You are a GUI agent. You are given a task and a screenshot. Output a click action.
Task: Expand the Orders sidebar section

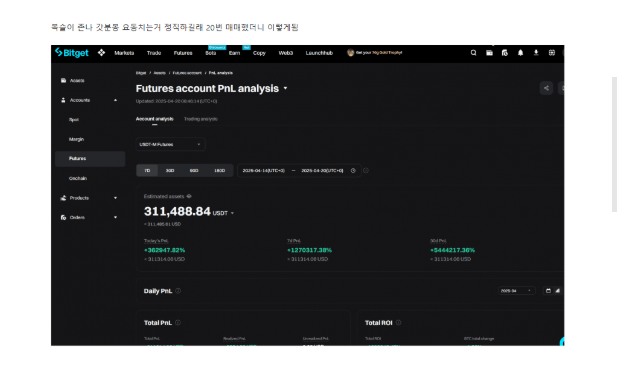(115, 217)
